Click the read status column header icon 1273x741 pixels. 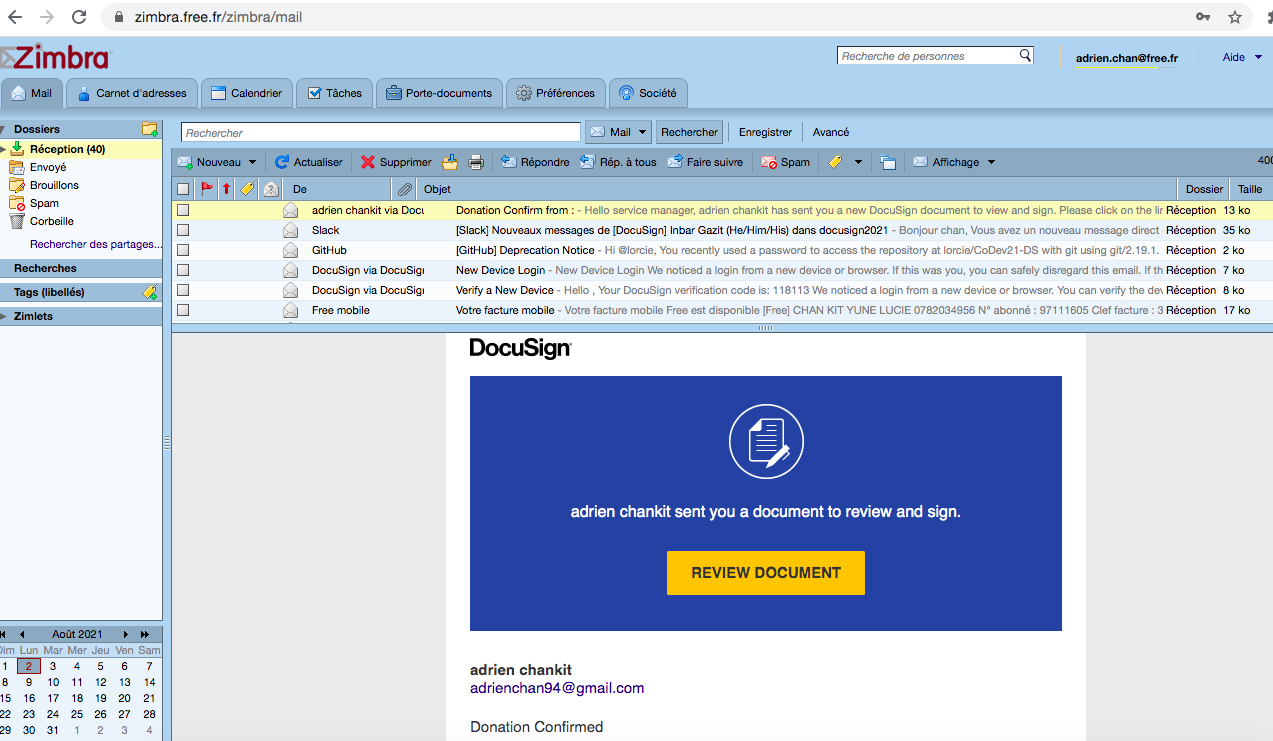point(270,188)
